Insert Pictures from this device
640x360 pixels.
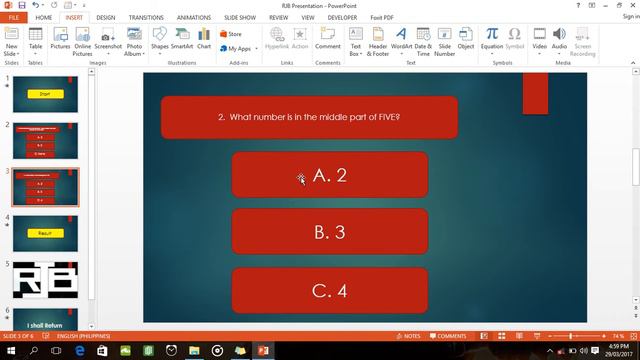click(x=60, y=39)
